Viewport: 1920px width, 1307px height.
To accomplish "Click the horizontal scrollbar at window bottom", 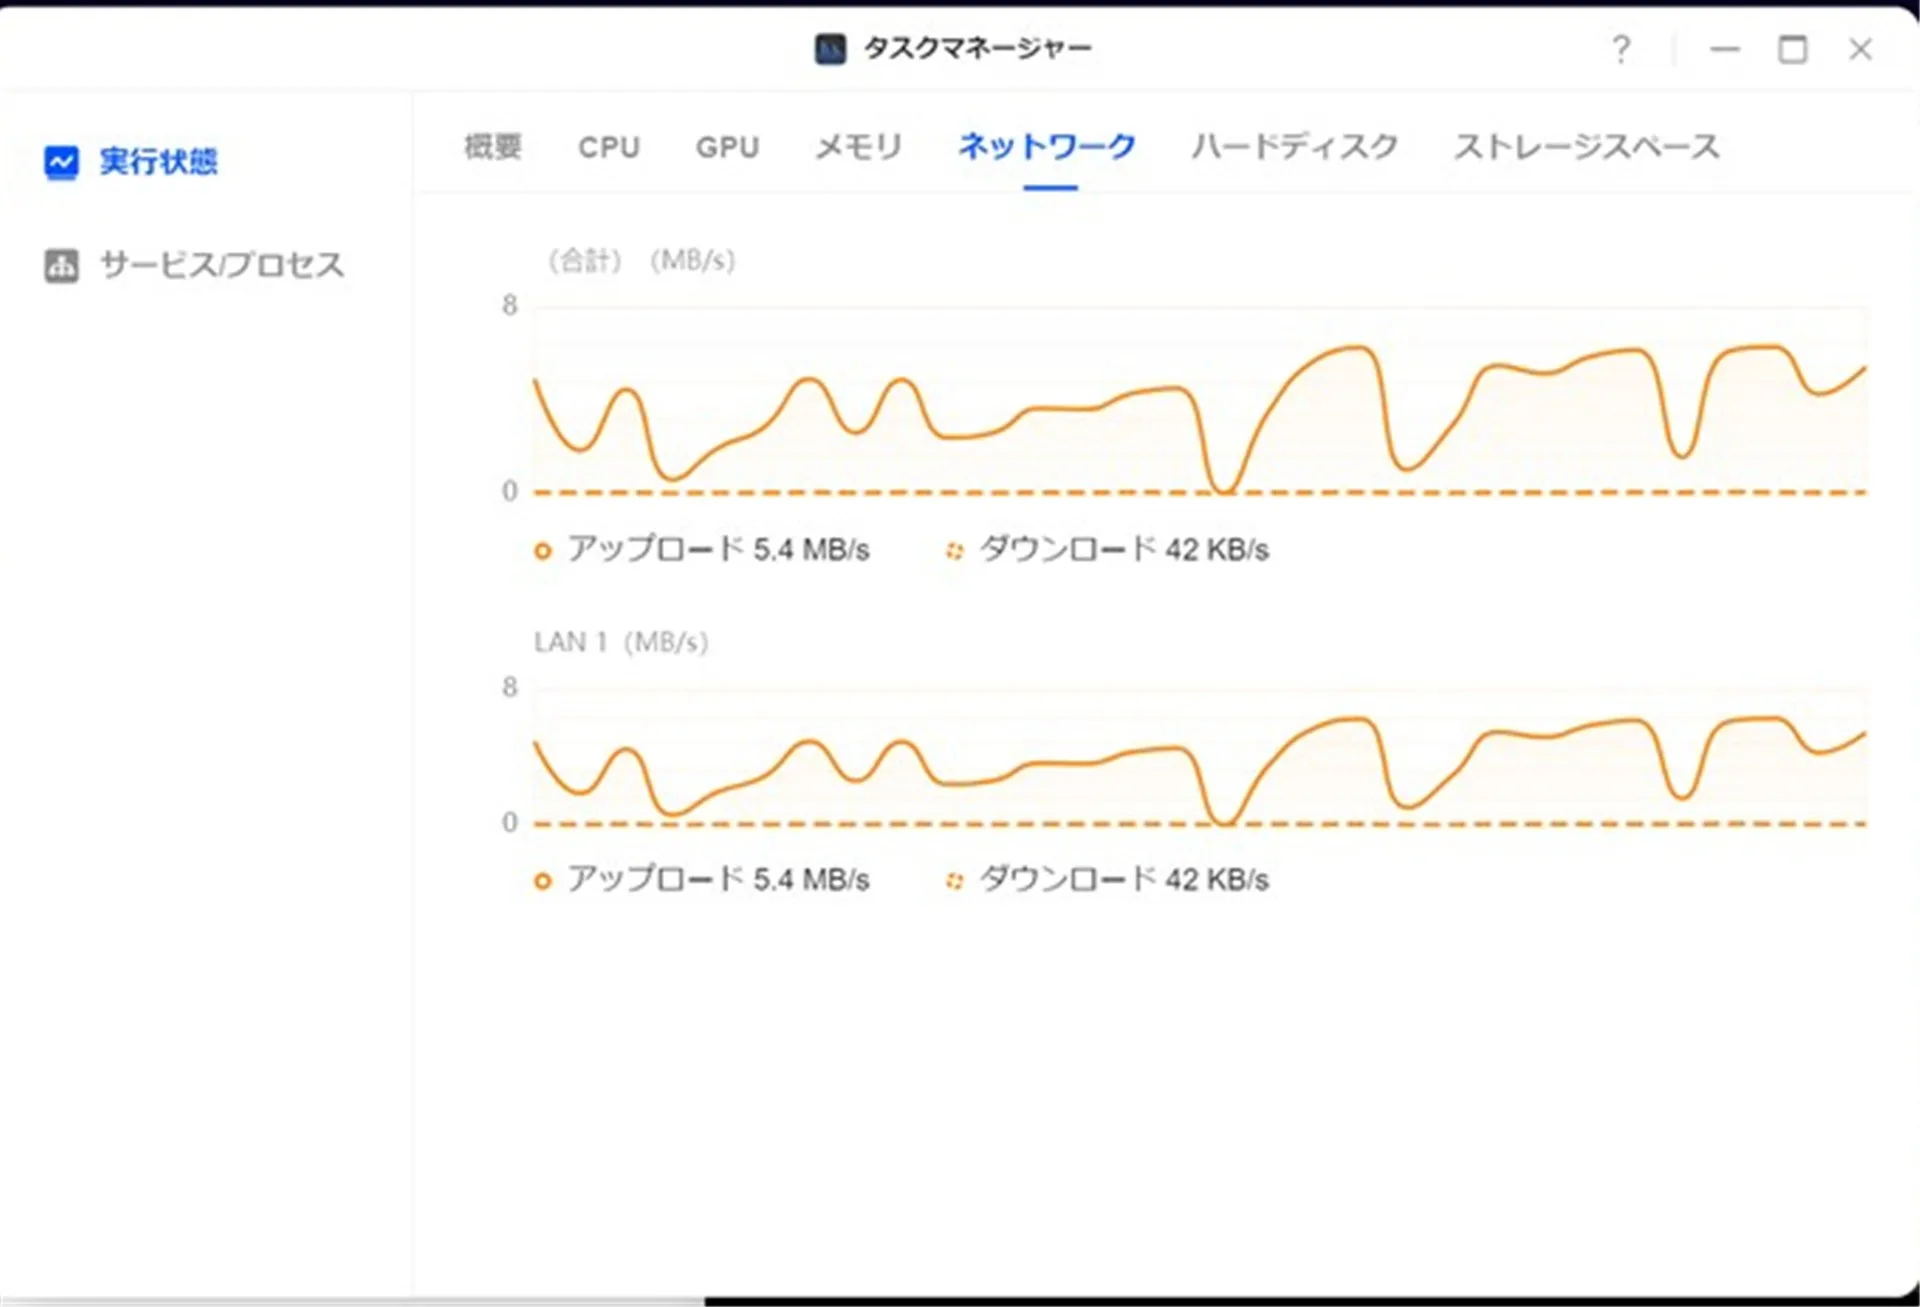I will [x=352, y=1301].
